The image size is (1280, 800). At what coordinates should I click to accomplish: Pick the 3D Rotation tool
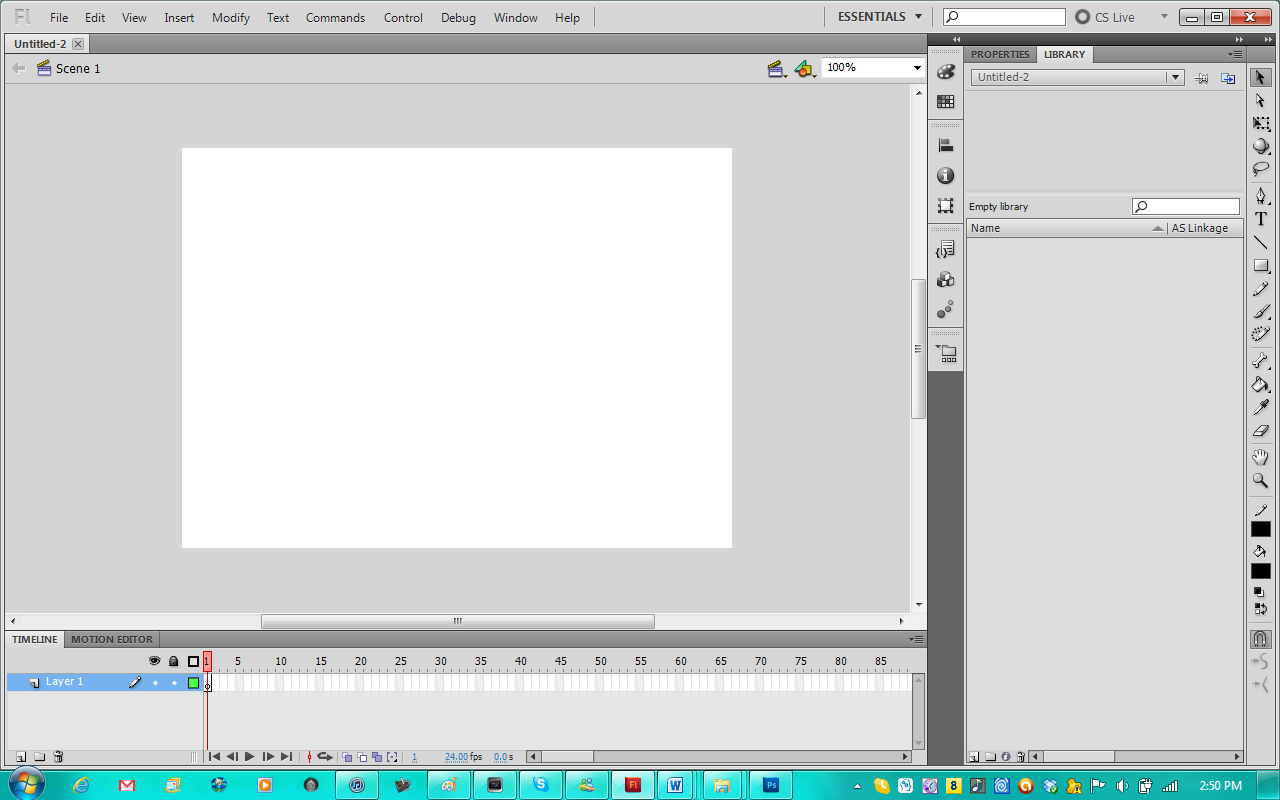[x=1260, y=146]
